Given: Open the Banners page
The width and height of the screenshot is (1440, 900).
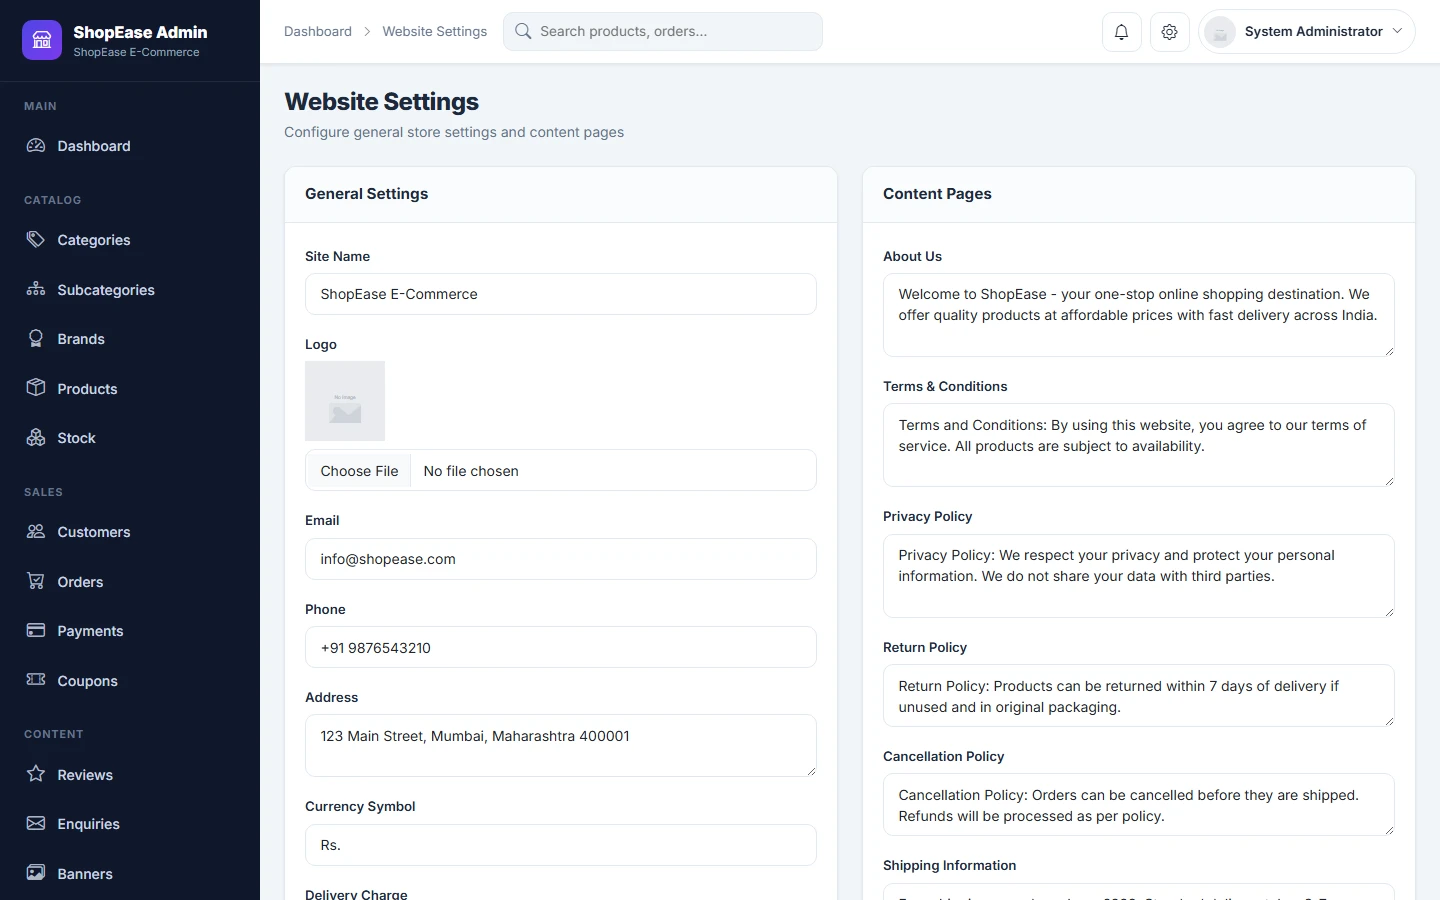Looking at the screenshot, I should [x=130, y=874].
